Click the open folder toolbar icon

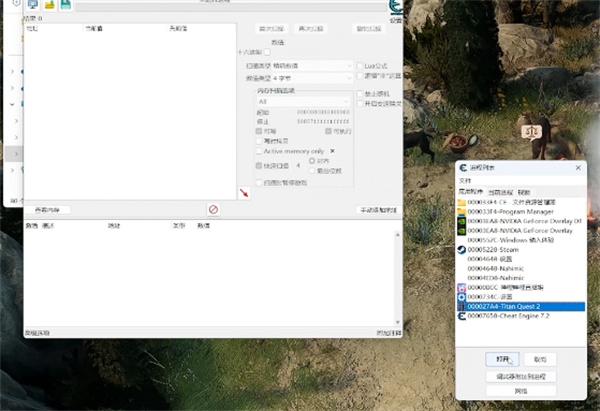(x=47, y=4)
